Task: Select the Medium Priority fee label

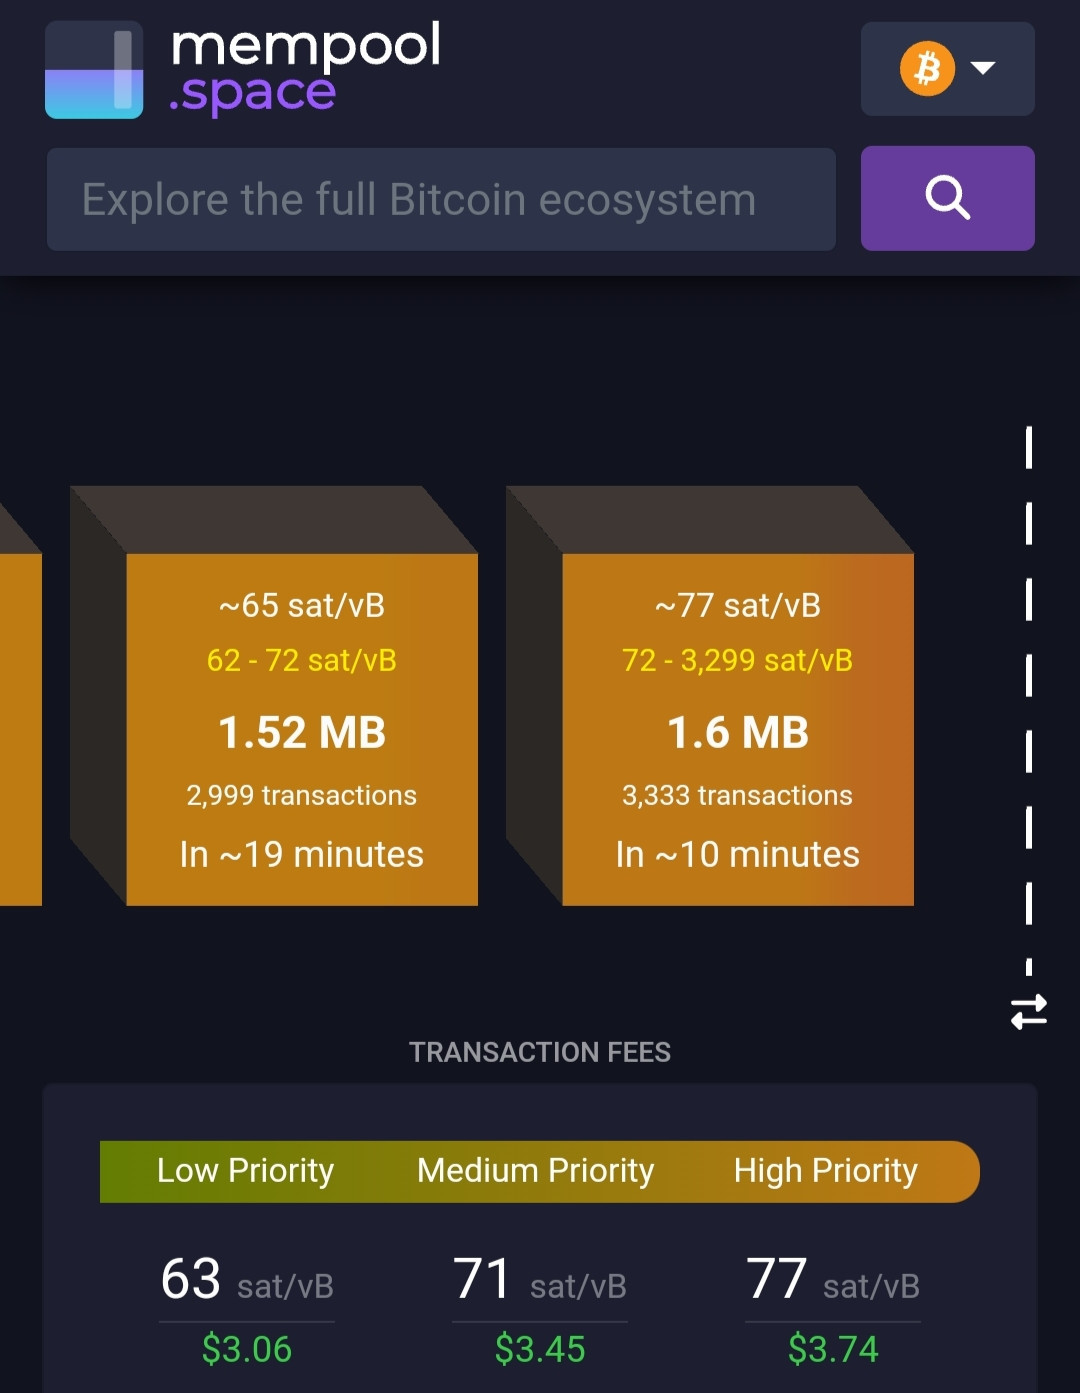Action: click(536, 1170)
